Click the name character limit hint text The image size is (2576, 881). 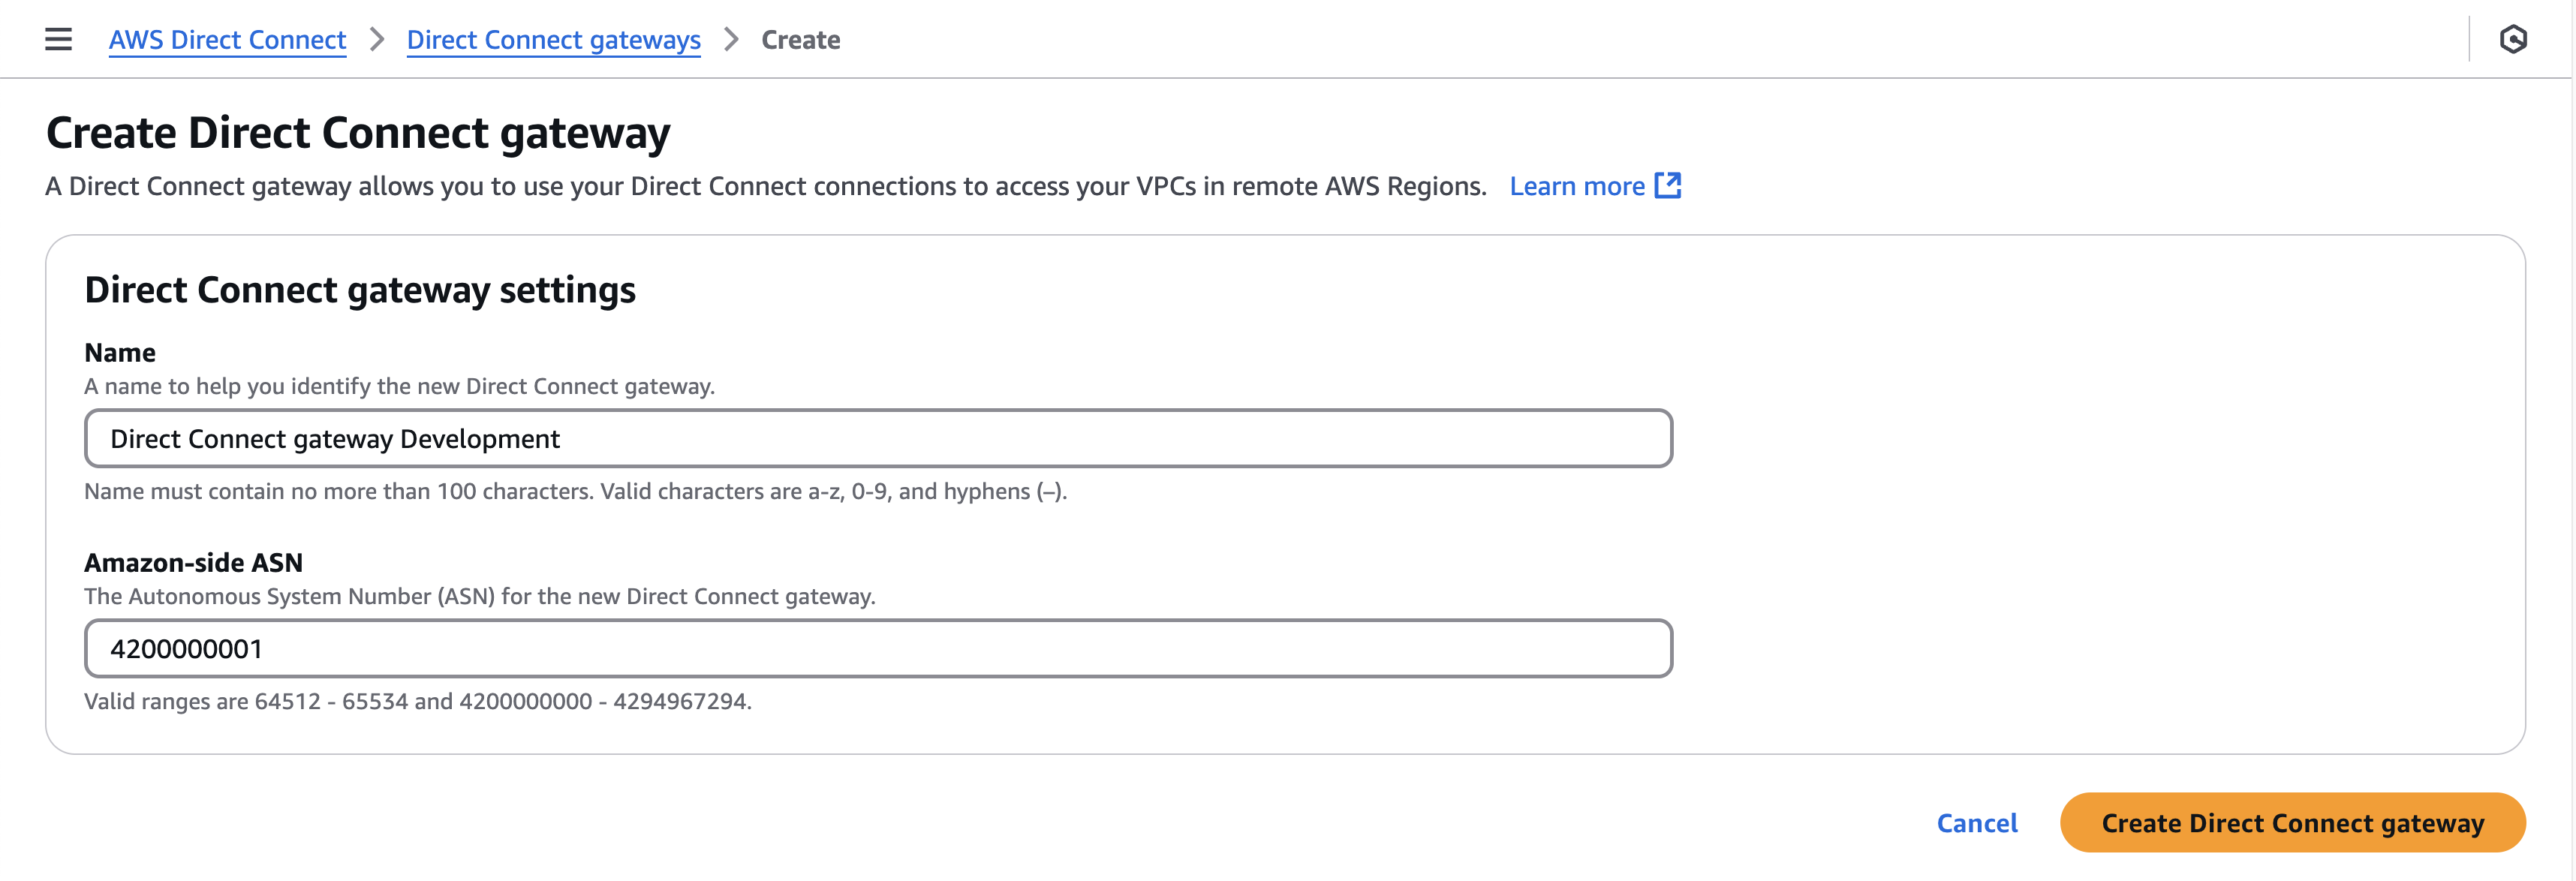pos(575,492)
